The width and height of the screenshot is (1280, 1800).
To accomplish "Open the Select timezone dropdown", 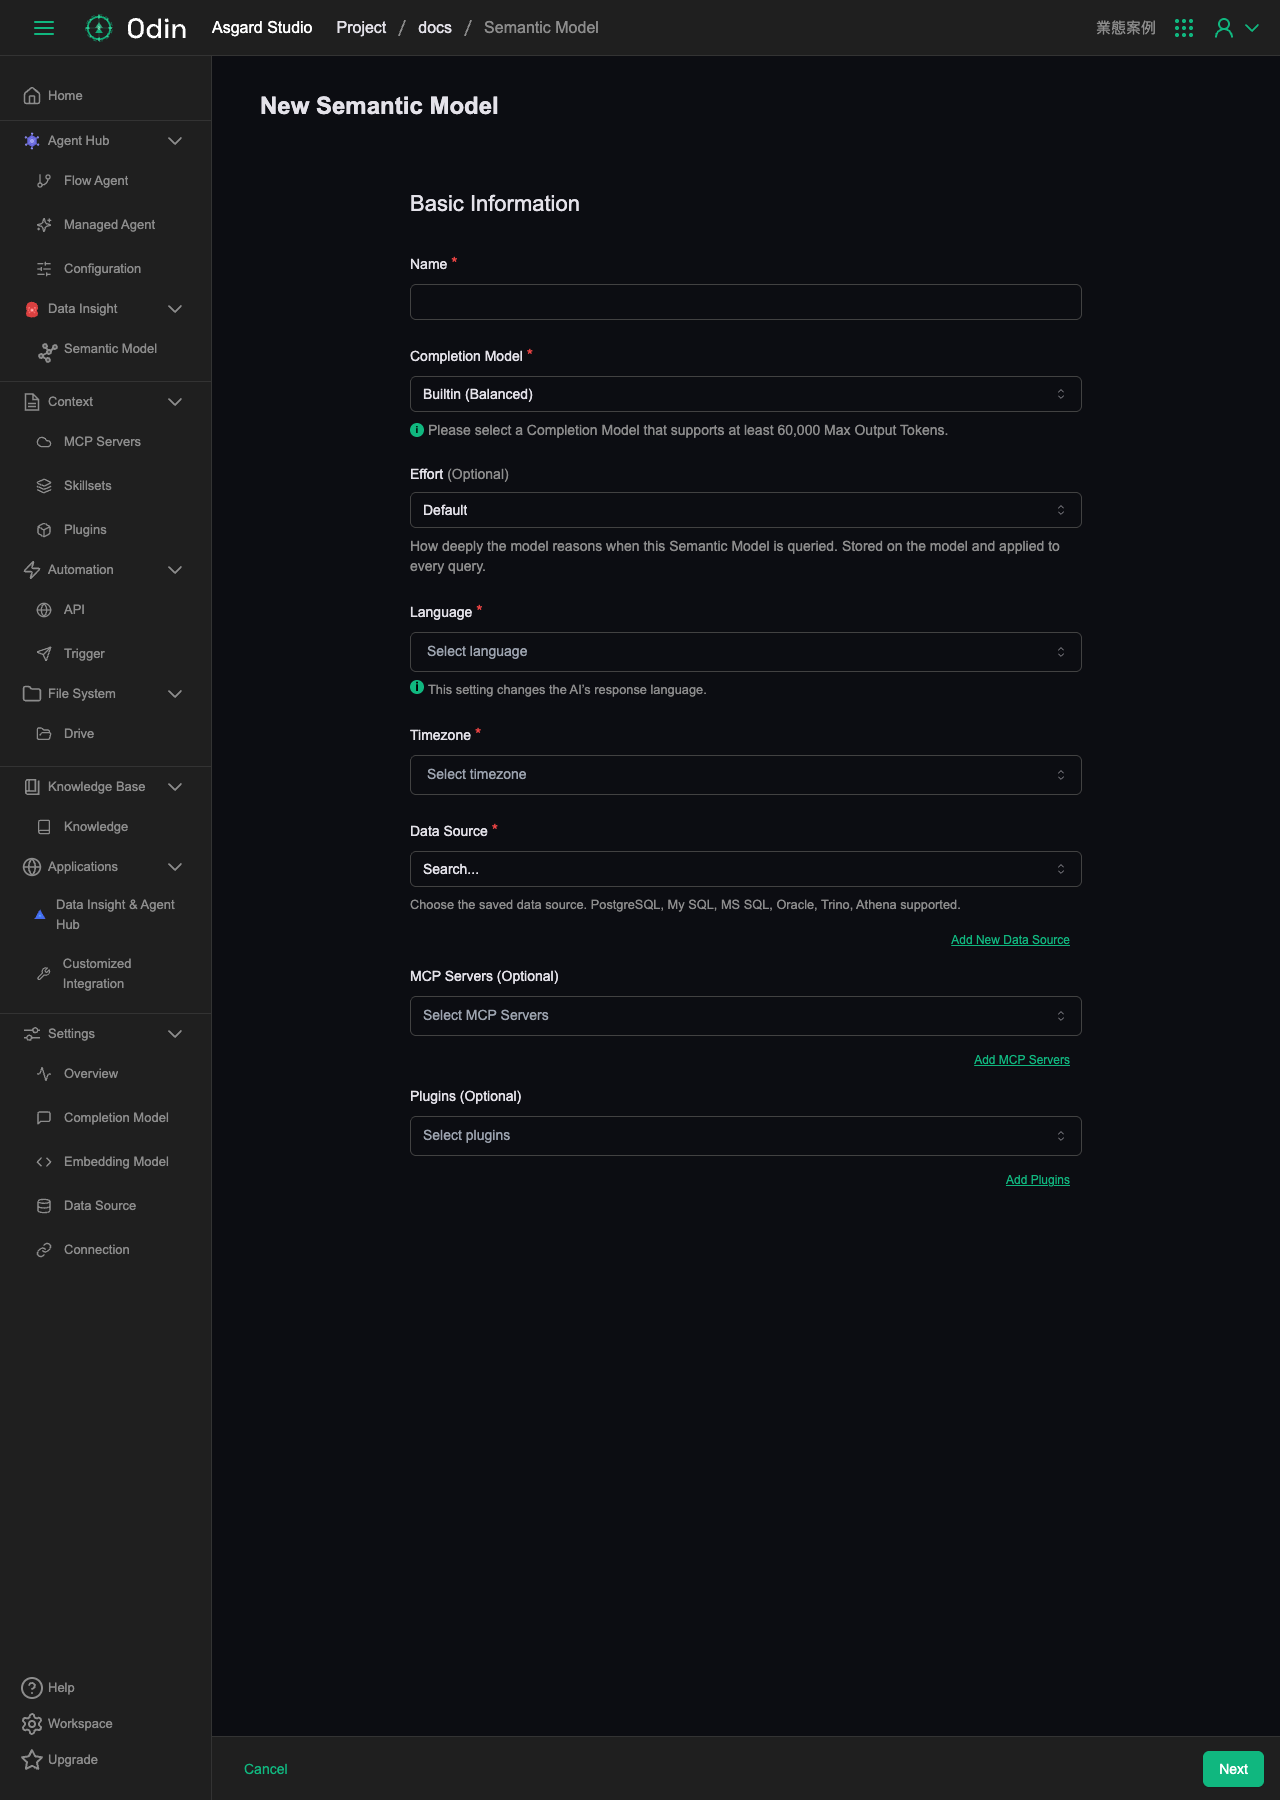I will 746,775.
